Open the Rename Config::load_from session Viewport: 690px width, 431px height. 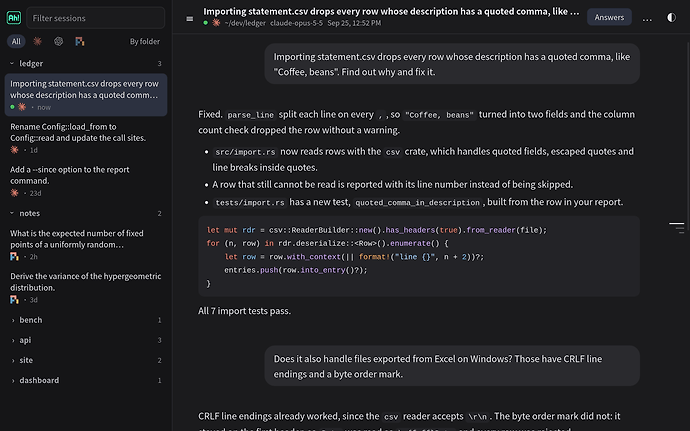(86, 138)
